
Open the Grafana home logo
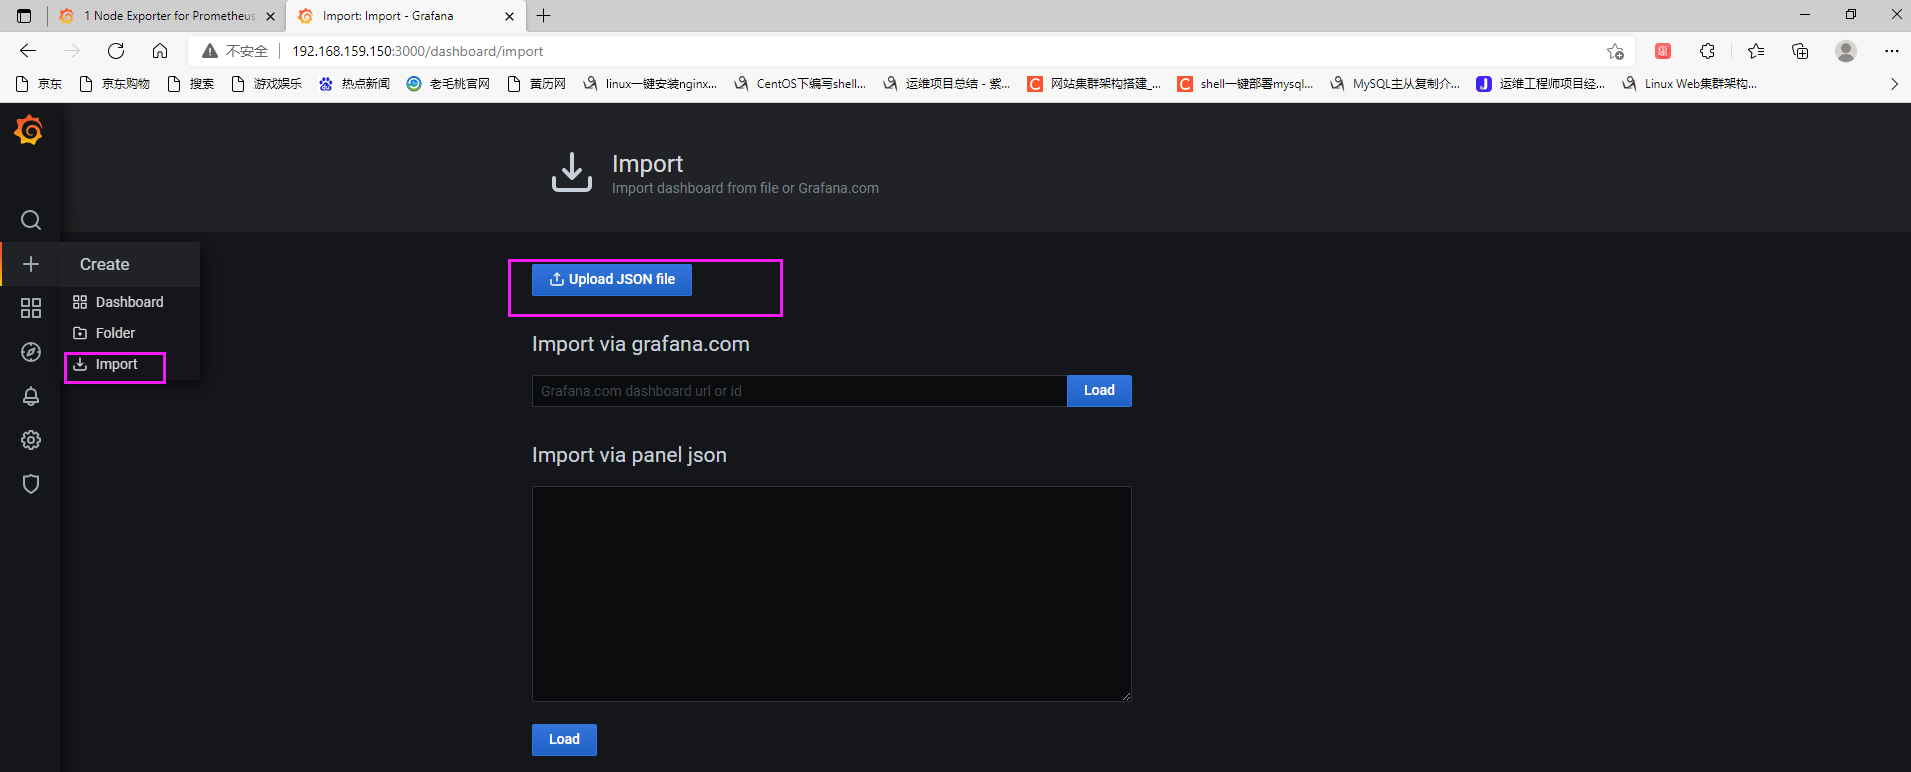click(x=29, y=130)
